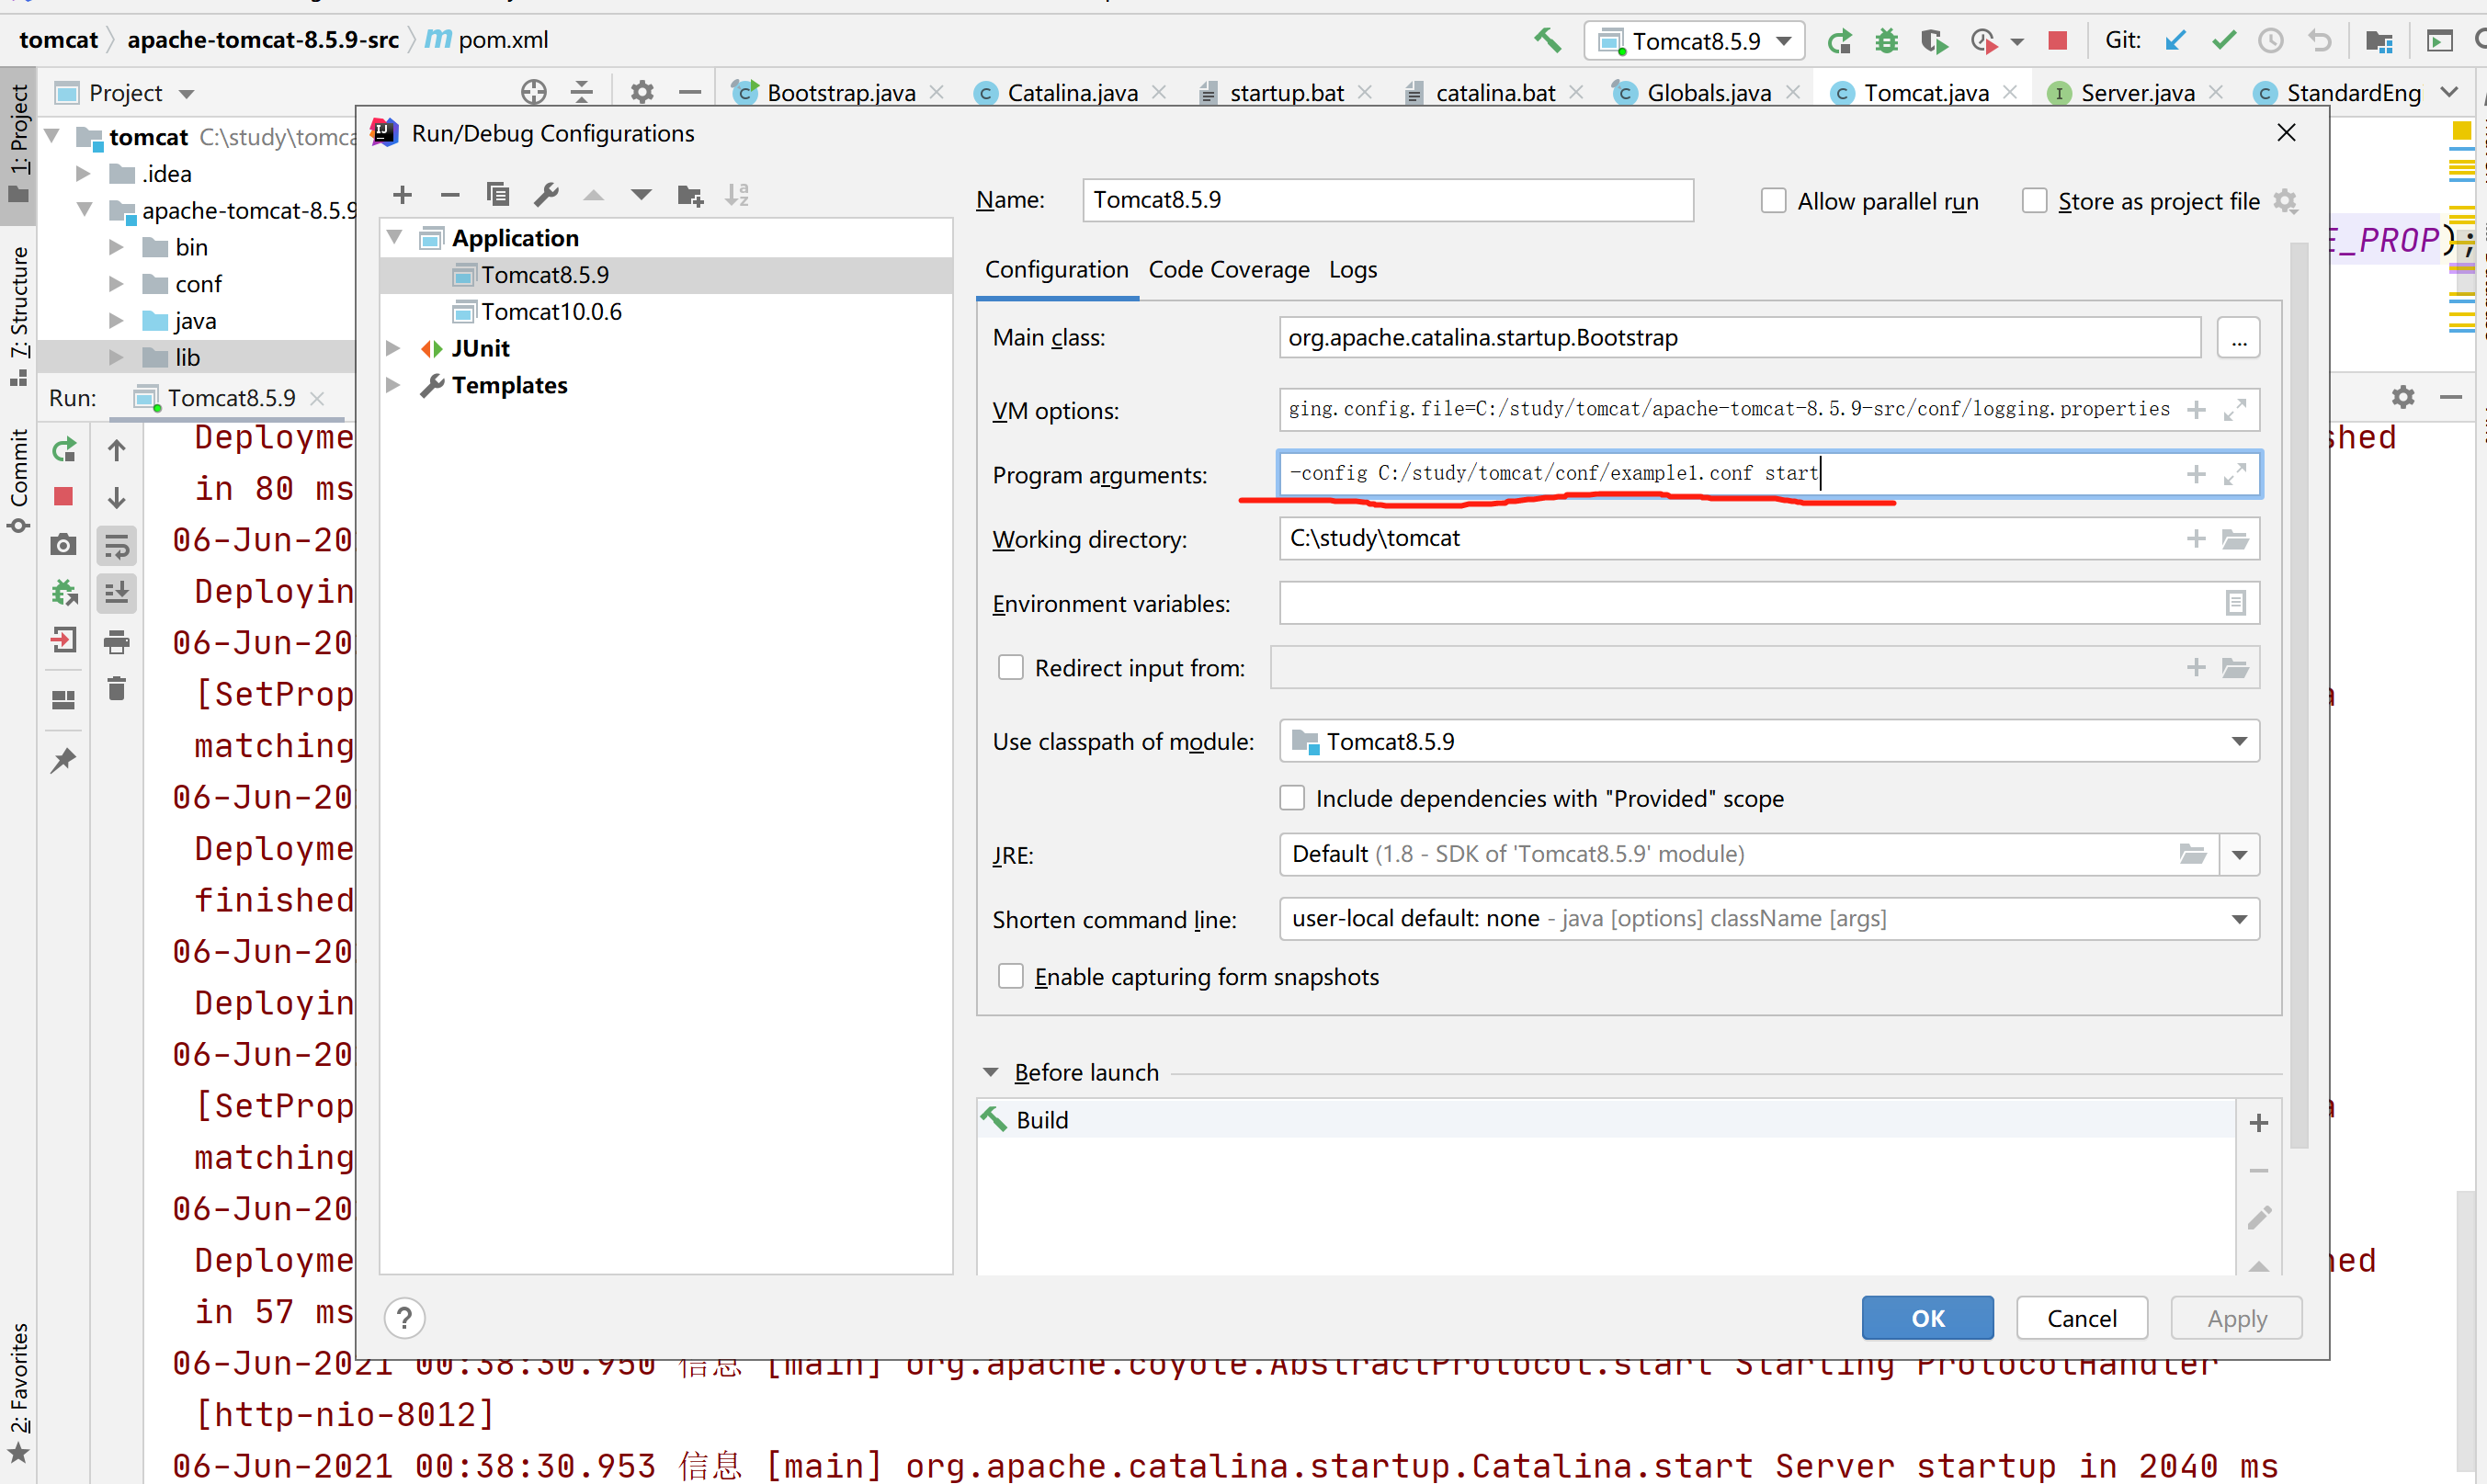Open Shorten command line dropdown
This screenshot has width=2487, height=1484.
point(2239,919)
